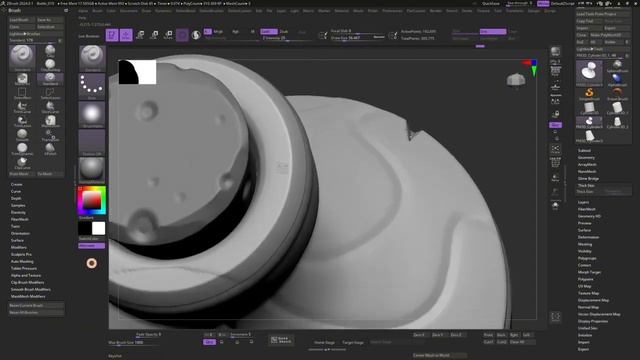Expand the Masking subpalette
Viewport: 640px width, 360px height.
[x=585, y=244]
